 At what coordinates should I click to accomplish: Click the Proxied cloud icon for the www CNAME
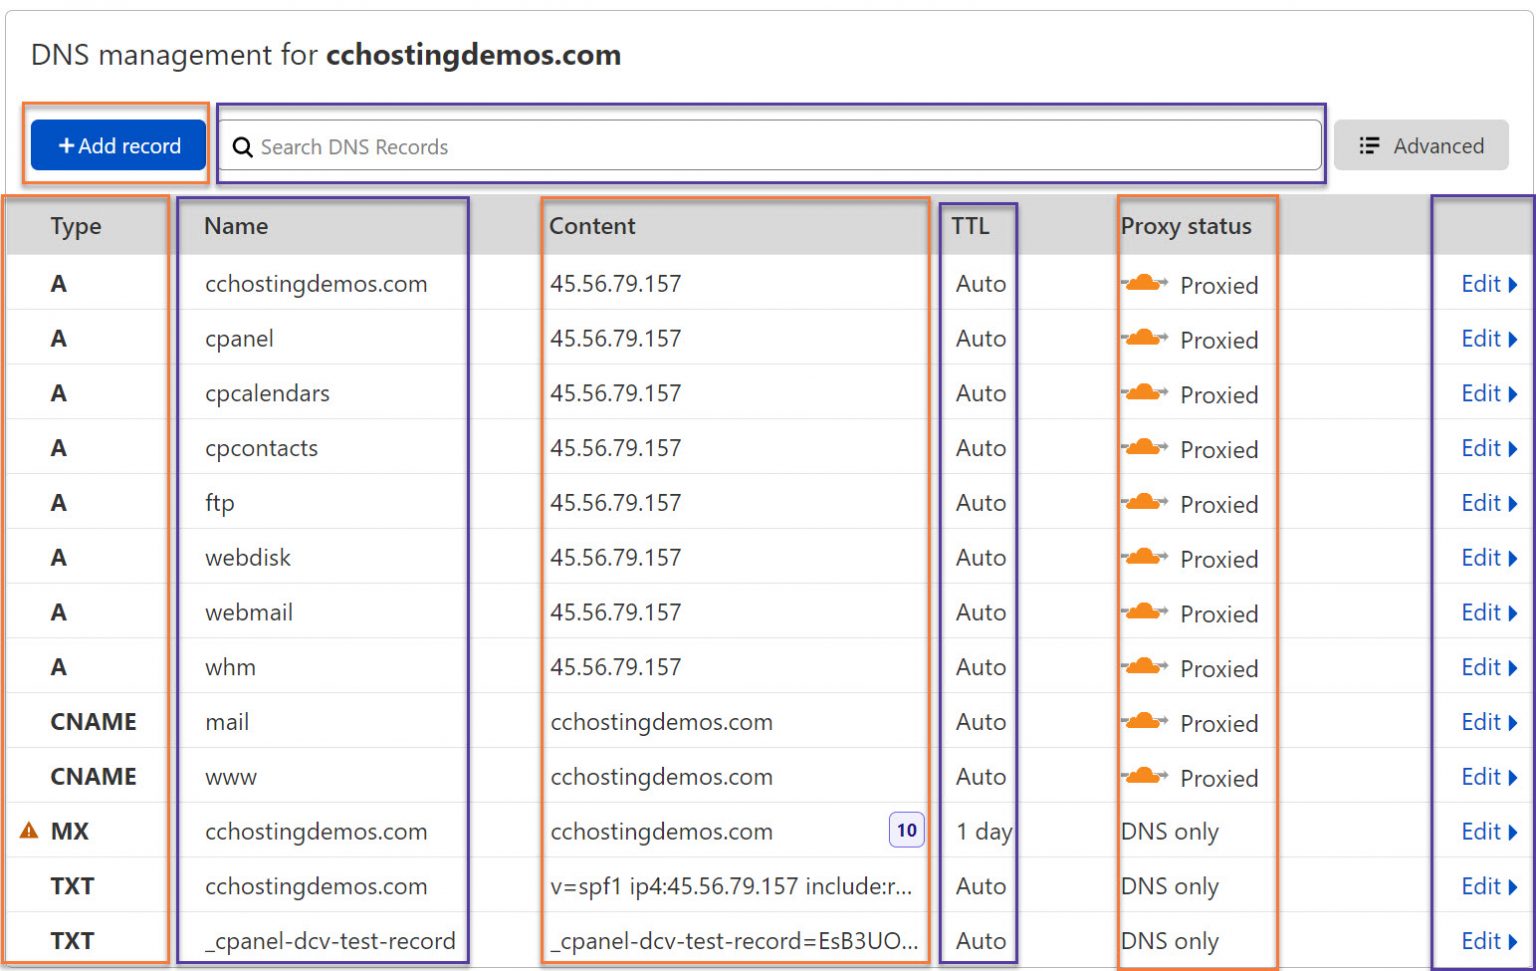[1143, 775]
